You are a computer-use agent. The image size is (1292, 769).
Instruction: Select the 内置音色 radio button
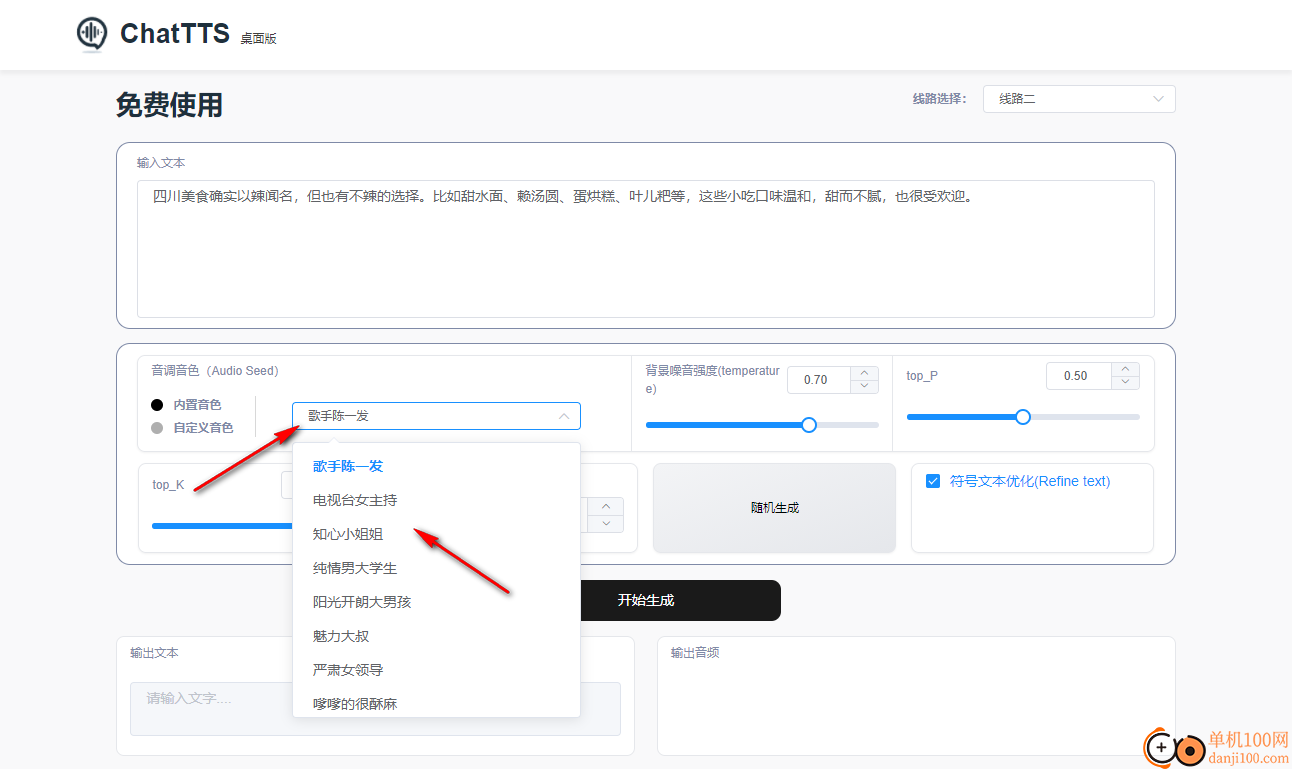click(x=157, y=405)
